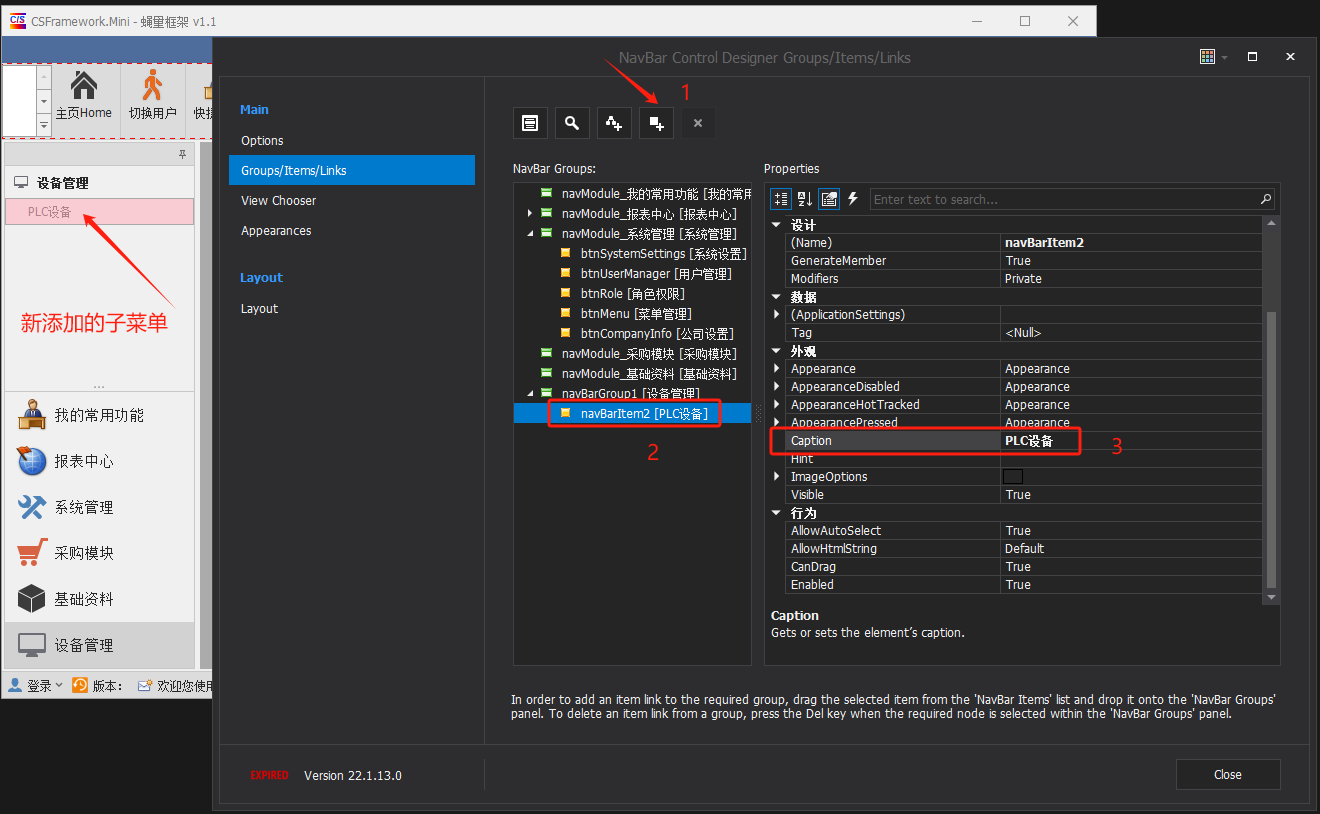This screenshot has width=1320, height=814.
Task: Select btnUserManager [用户管理] item
Action: coord(656,274)
